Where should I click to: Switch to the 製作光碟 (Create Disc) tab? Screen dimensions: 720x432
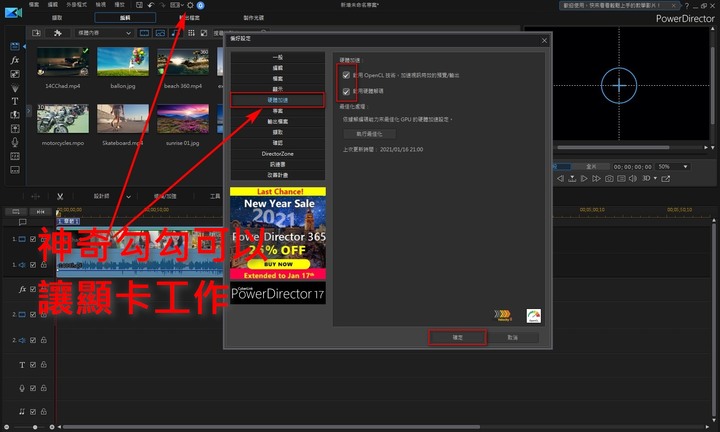point(253,17)
